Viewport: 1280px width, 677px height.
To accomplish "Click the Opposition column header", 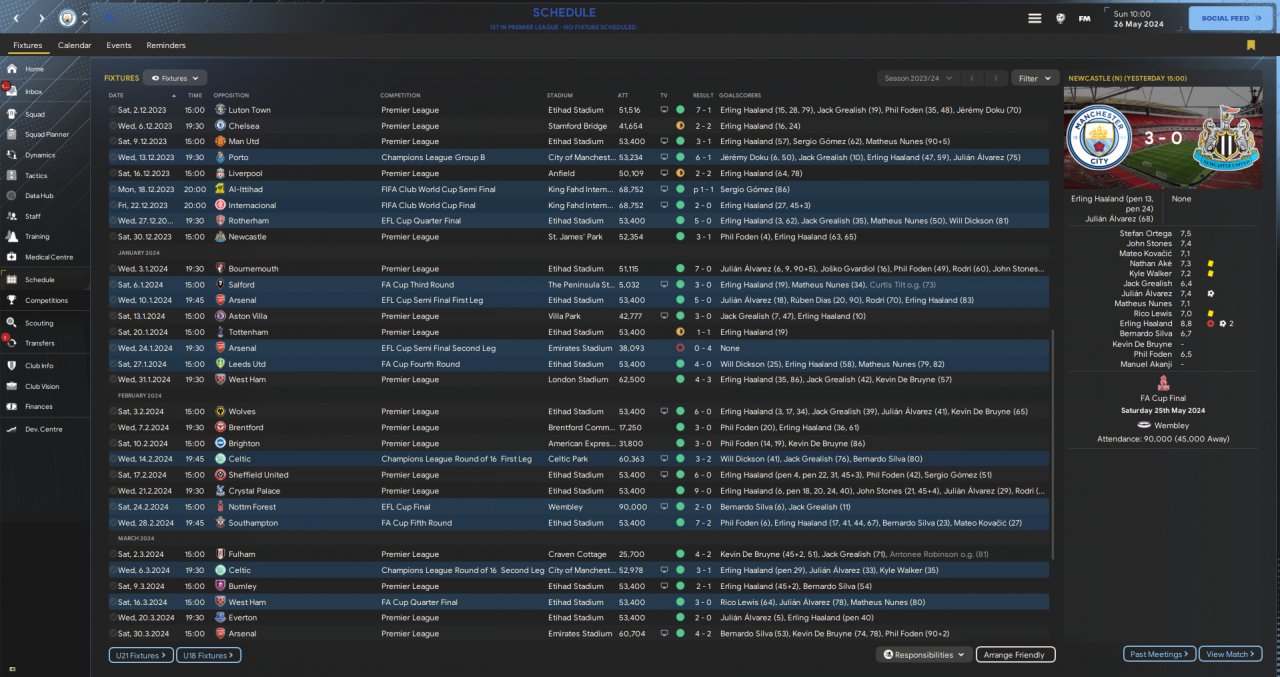I will [x=231, y=95].
